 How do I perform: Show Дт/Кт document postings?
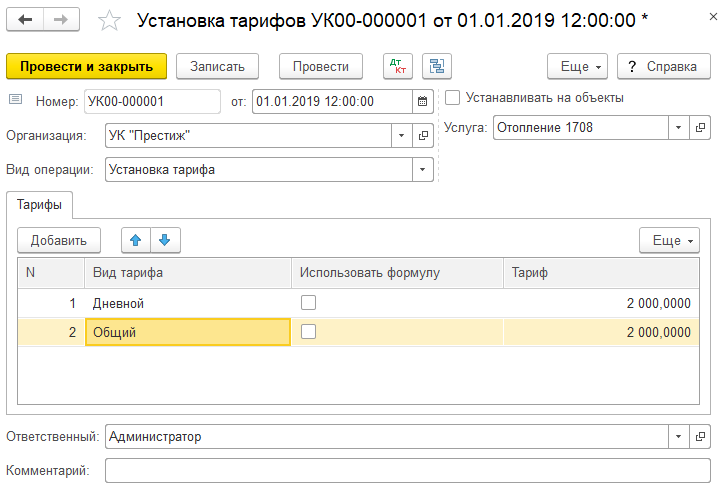pyautogui.click(x=398, y=66)
